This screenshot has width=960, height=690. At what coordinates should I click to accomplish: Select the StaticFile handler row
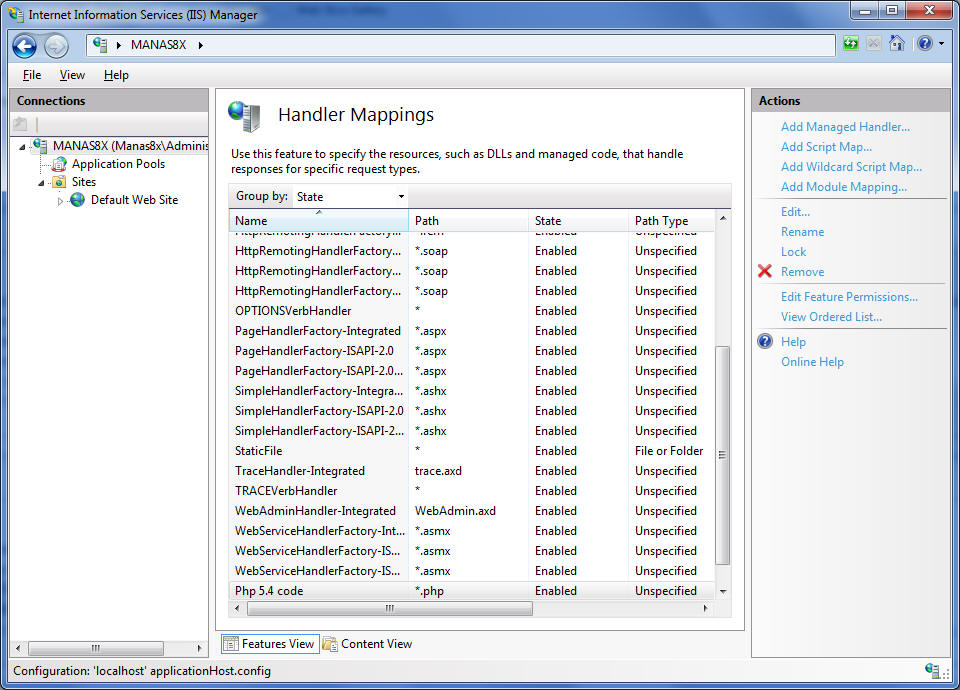click(x=471, y=451)
